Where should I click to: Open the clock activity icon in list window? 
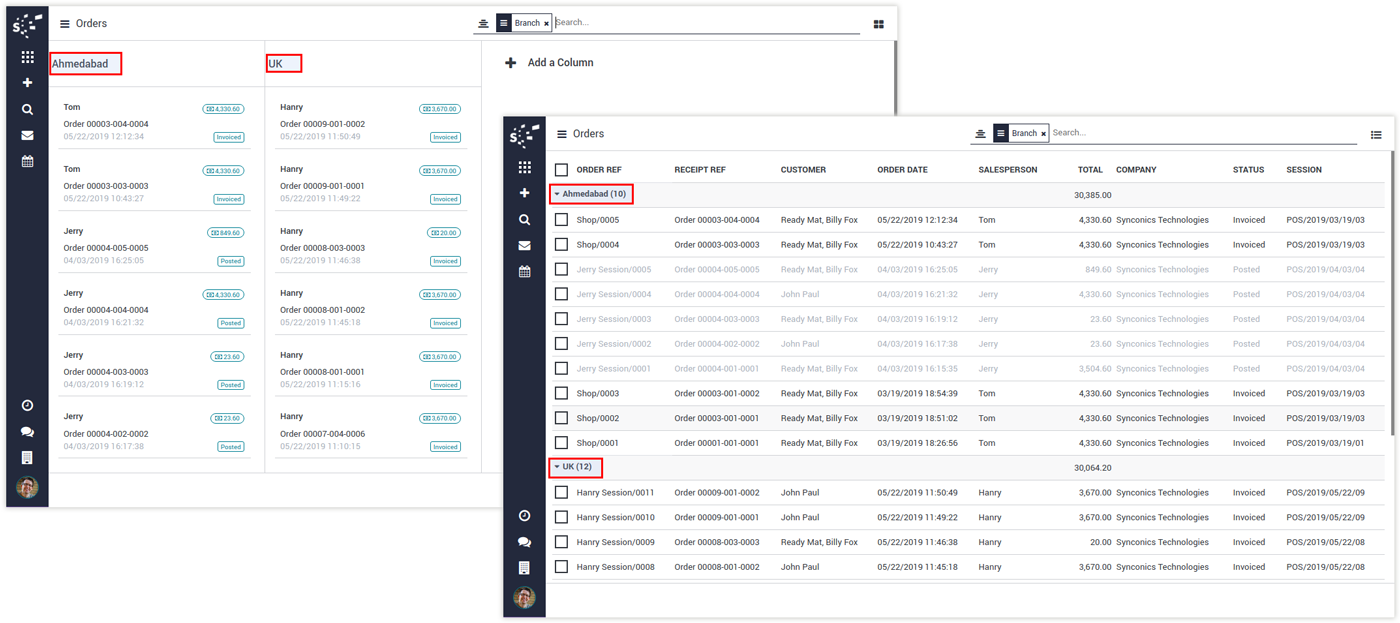524,515
